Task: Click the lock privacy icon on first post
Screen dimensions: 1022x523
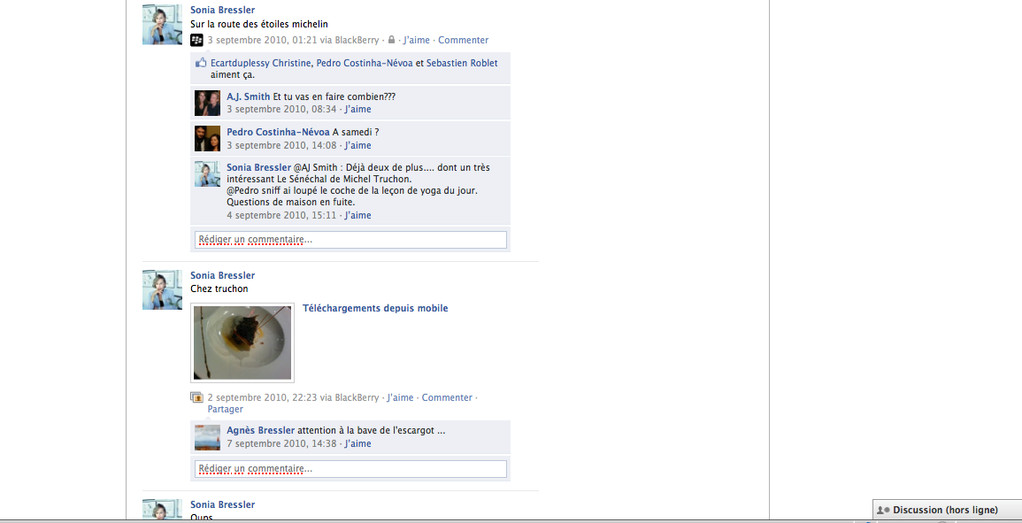Action: [x=392, y=40]
